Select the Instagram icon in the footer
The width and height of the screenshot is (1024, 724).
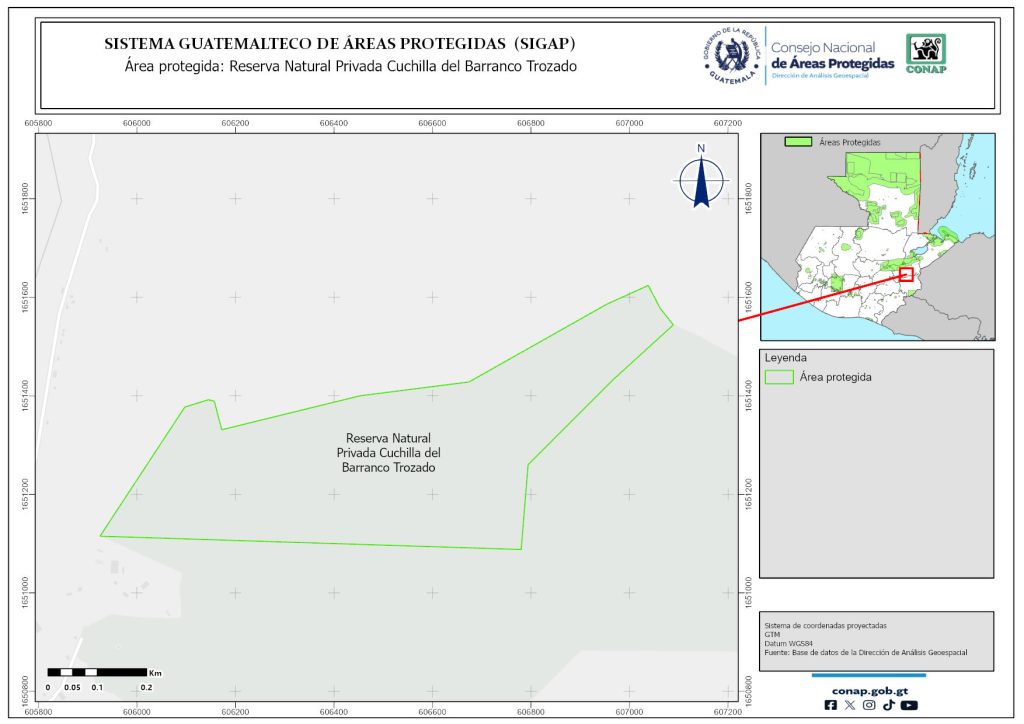coord(869,705)
